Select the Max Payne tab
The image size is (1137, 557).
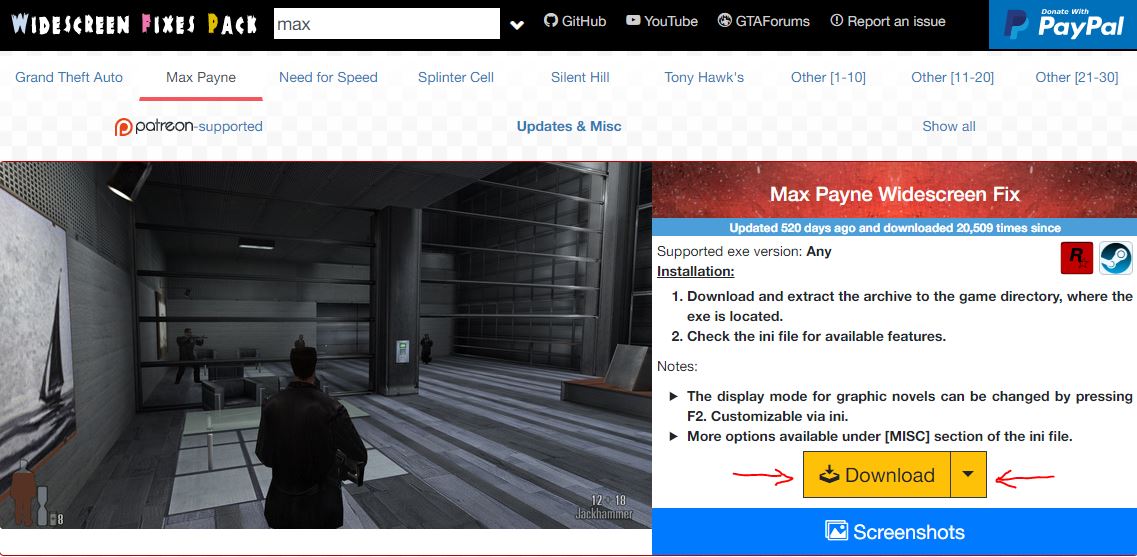(x=201, y=77)
